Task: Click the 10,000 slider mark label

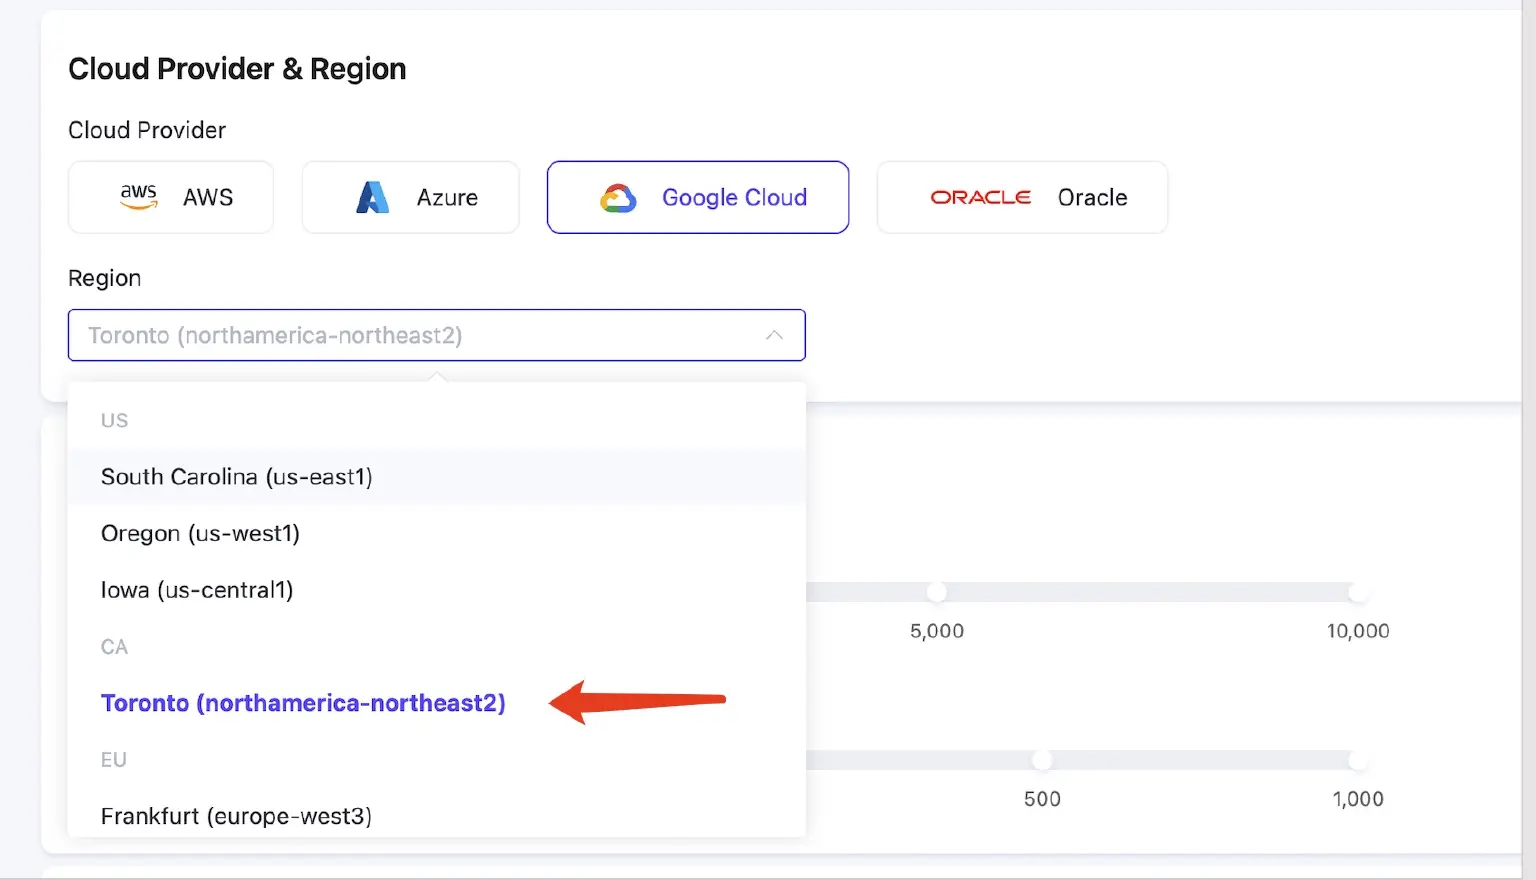Action: [x=1357, y=631]
